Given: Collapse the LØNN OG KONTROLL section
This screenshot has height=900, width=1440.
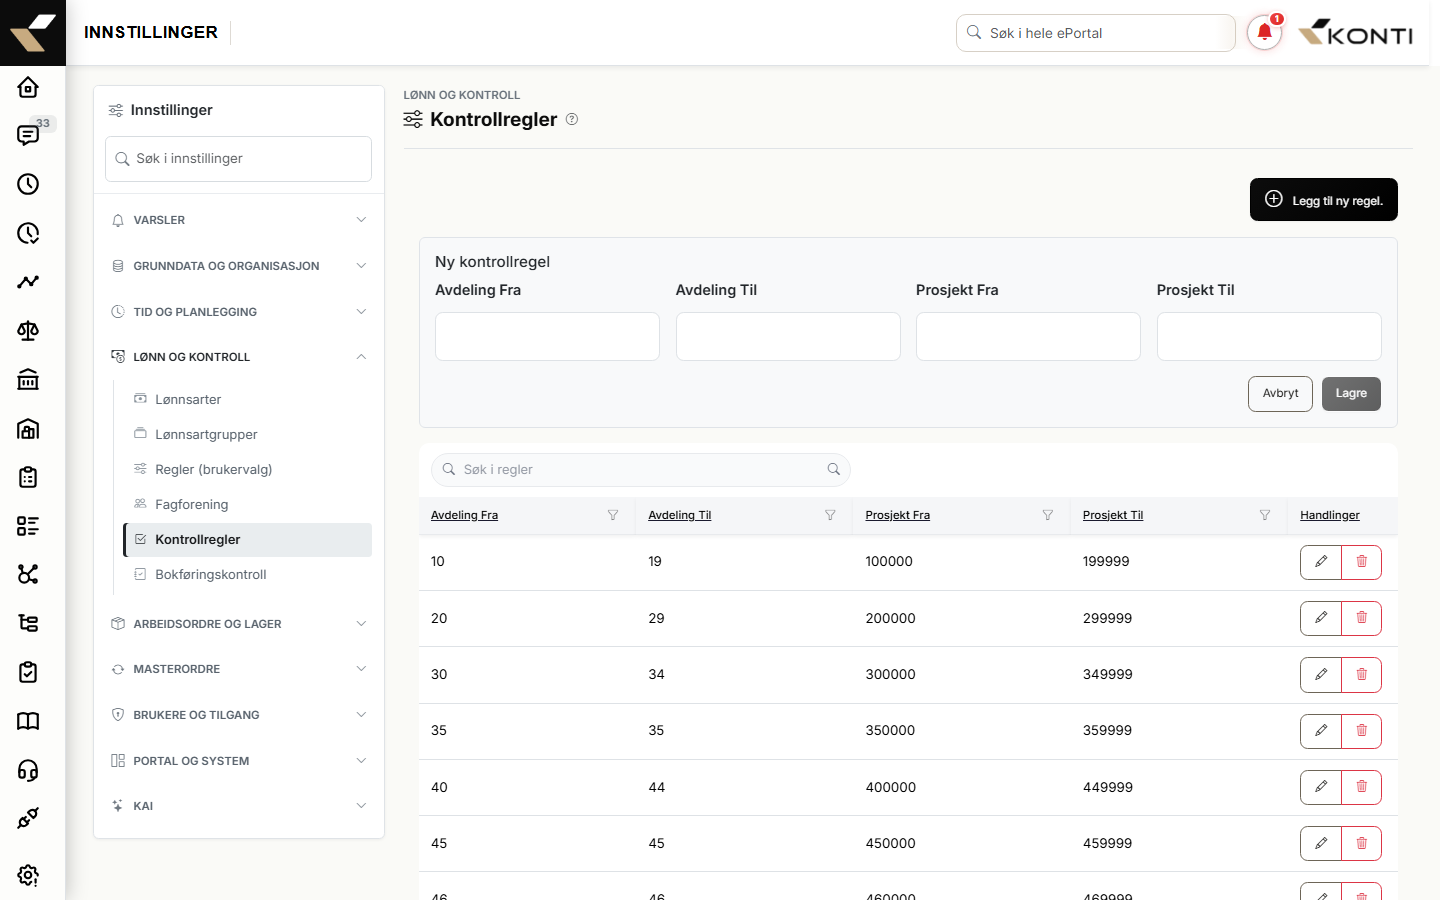Looking at the screenshot, I should pyautogui.click(x=239, y=357).
